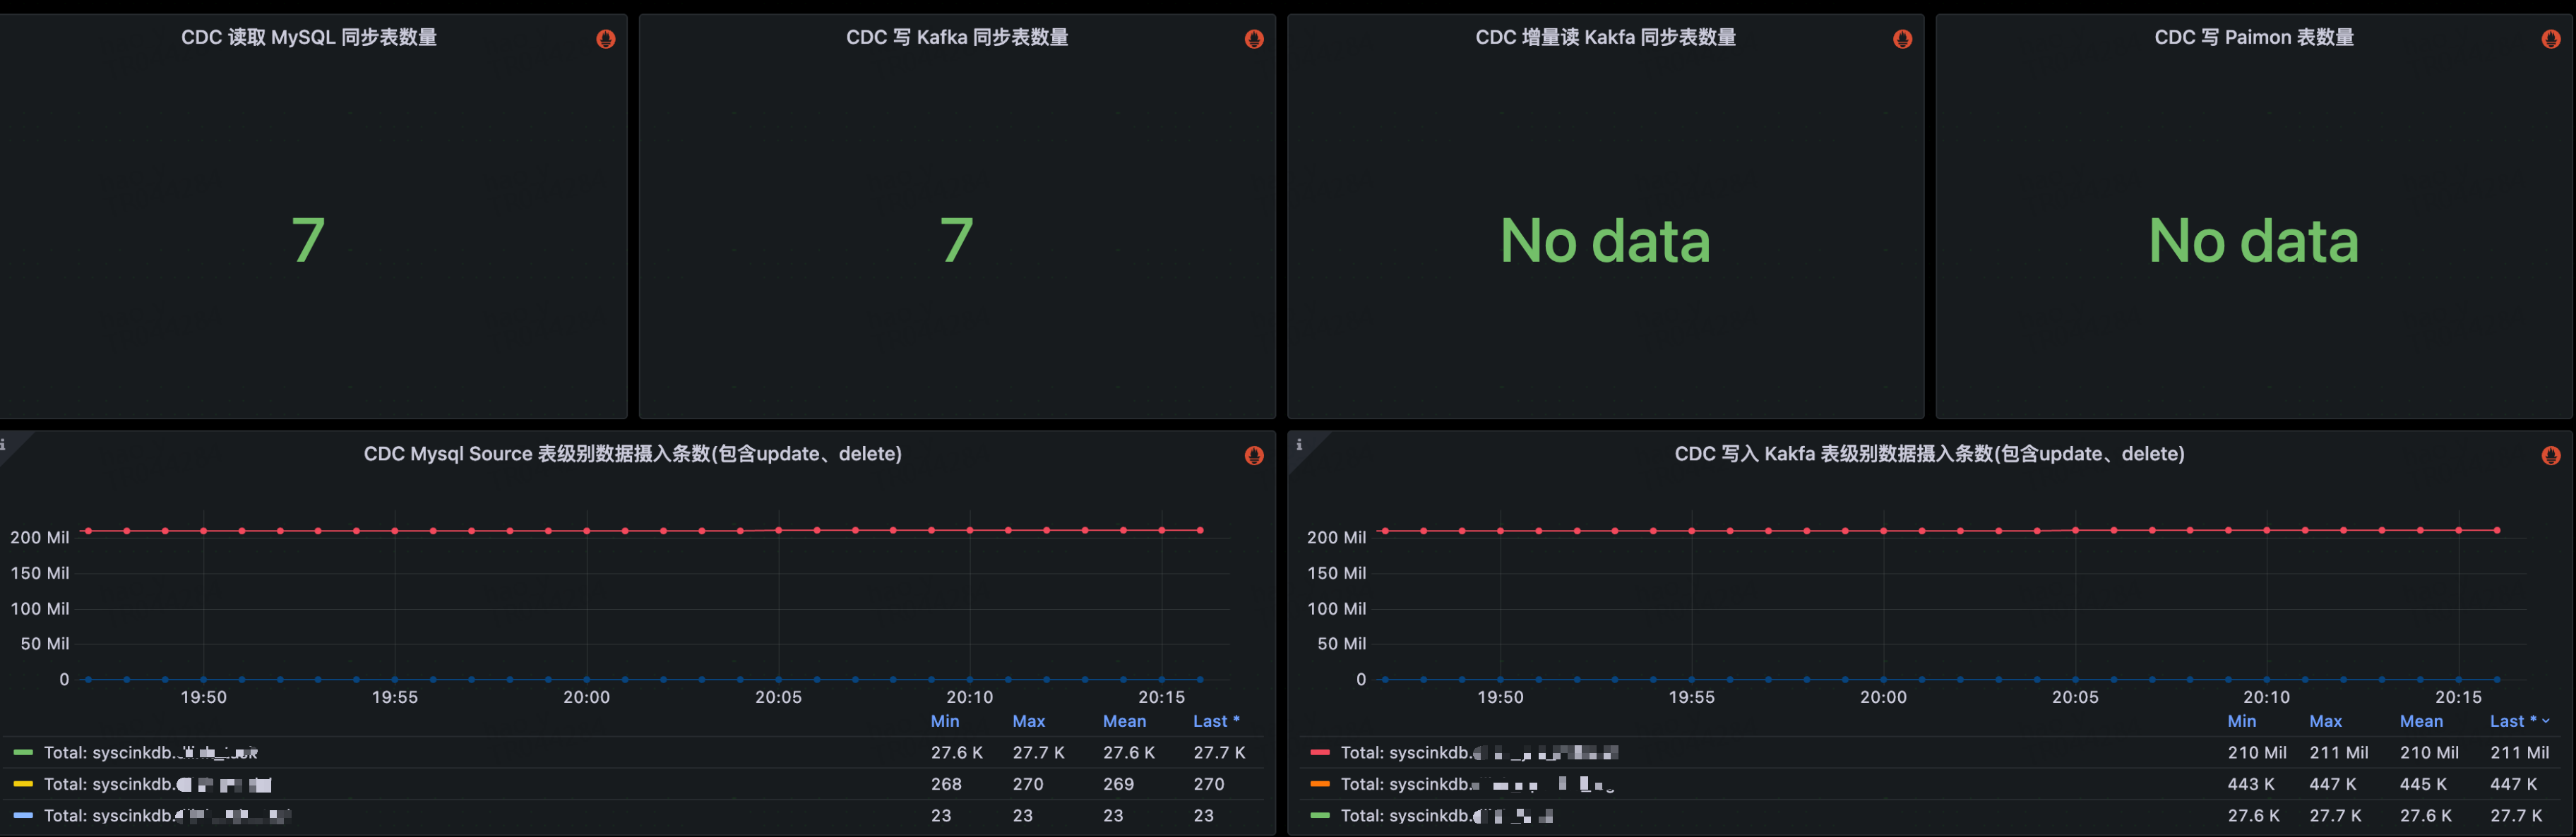
Task: Click the Prometheus icon on CDC 读取 MySQL panel
Action: (606, 39)
